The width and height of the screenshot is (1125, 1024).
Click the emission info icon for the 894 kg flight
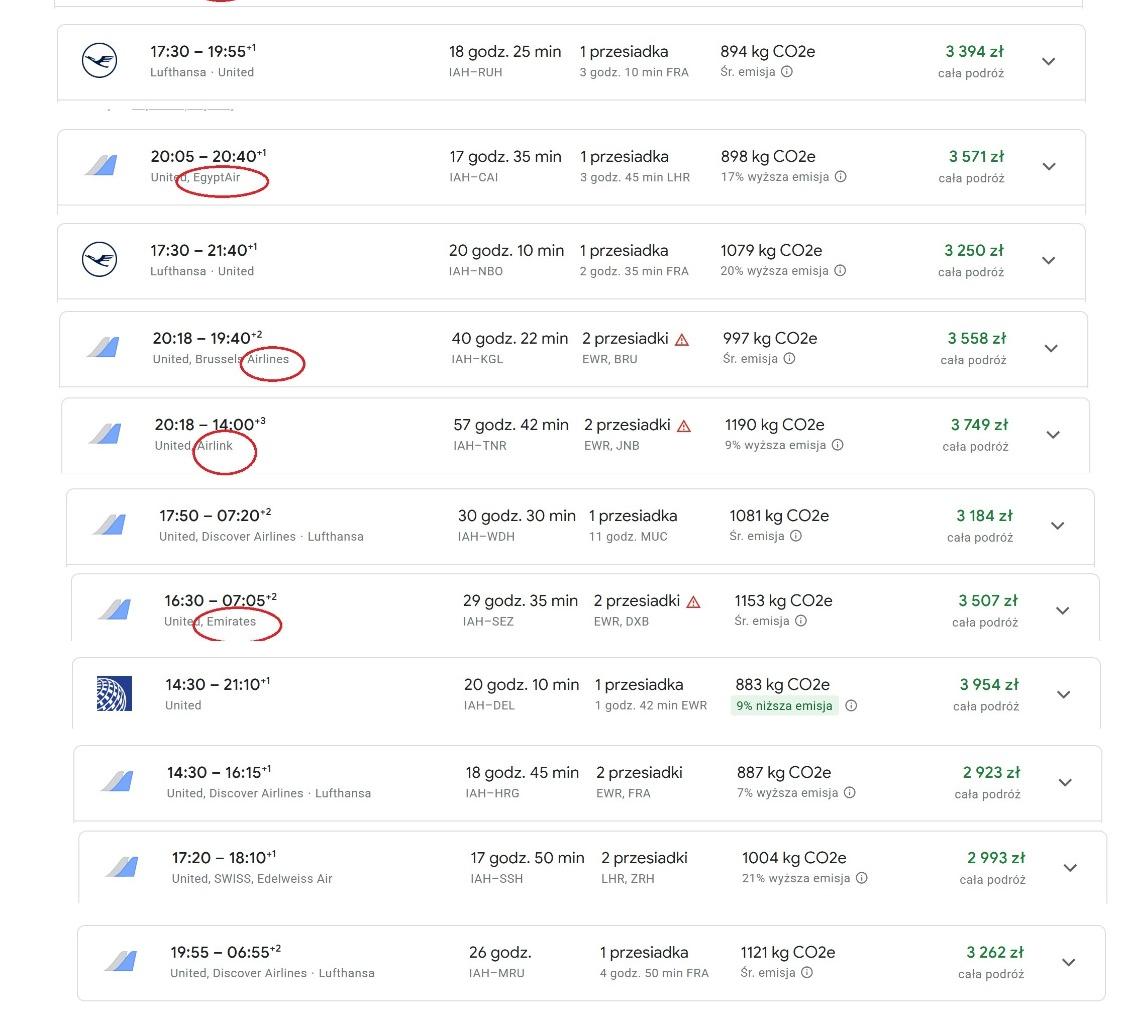787,72
